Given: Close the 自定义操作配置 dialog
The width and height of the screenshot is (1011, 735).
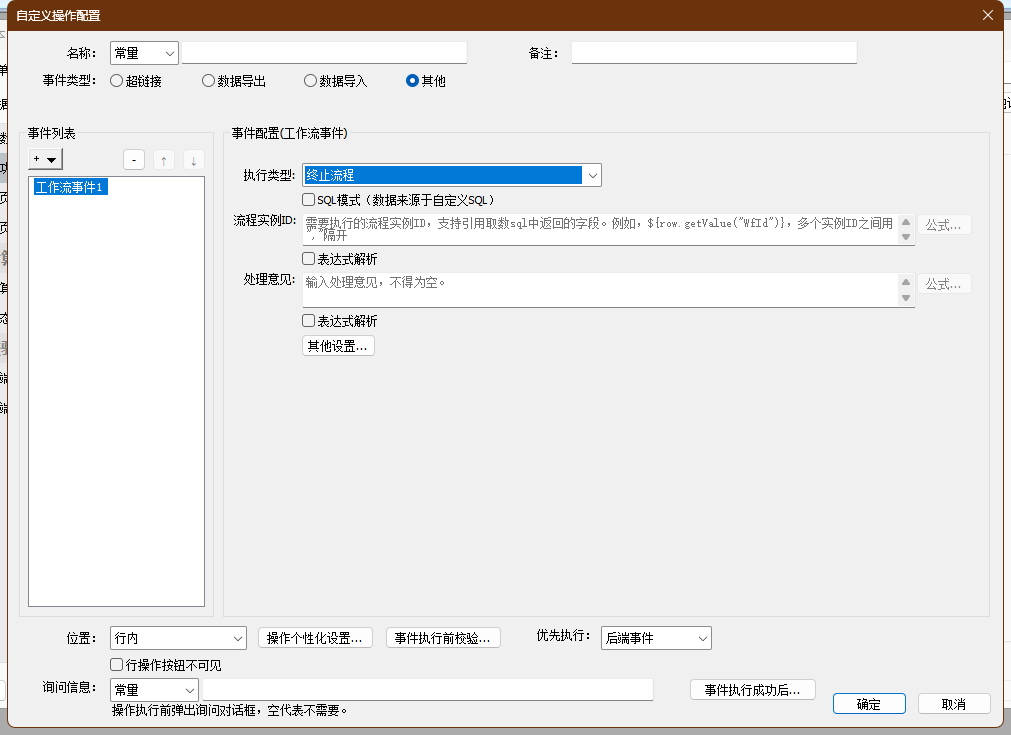Looking at the screenshot, I should click(x=988, y=15).
